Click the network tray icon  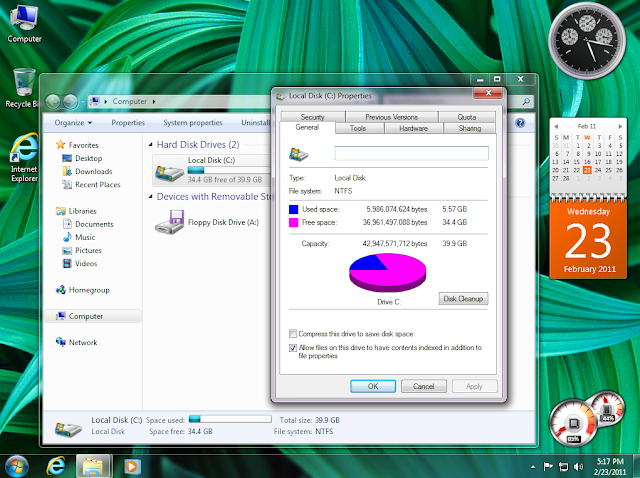563,466
